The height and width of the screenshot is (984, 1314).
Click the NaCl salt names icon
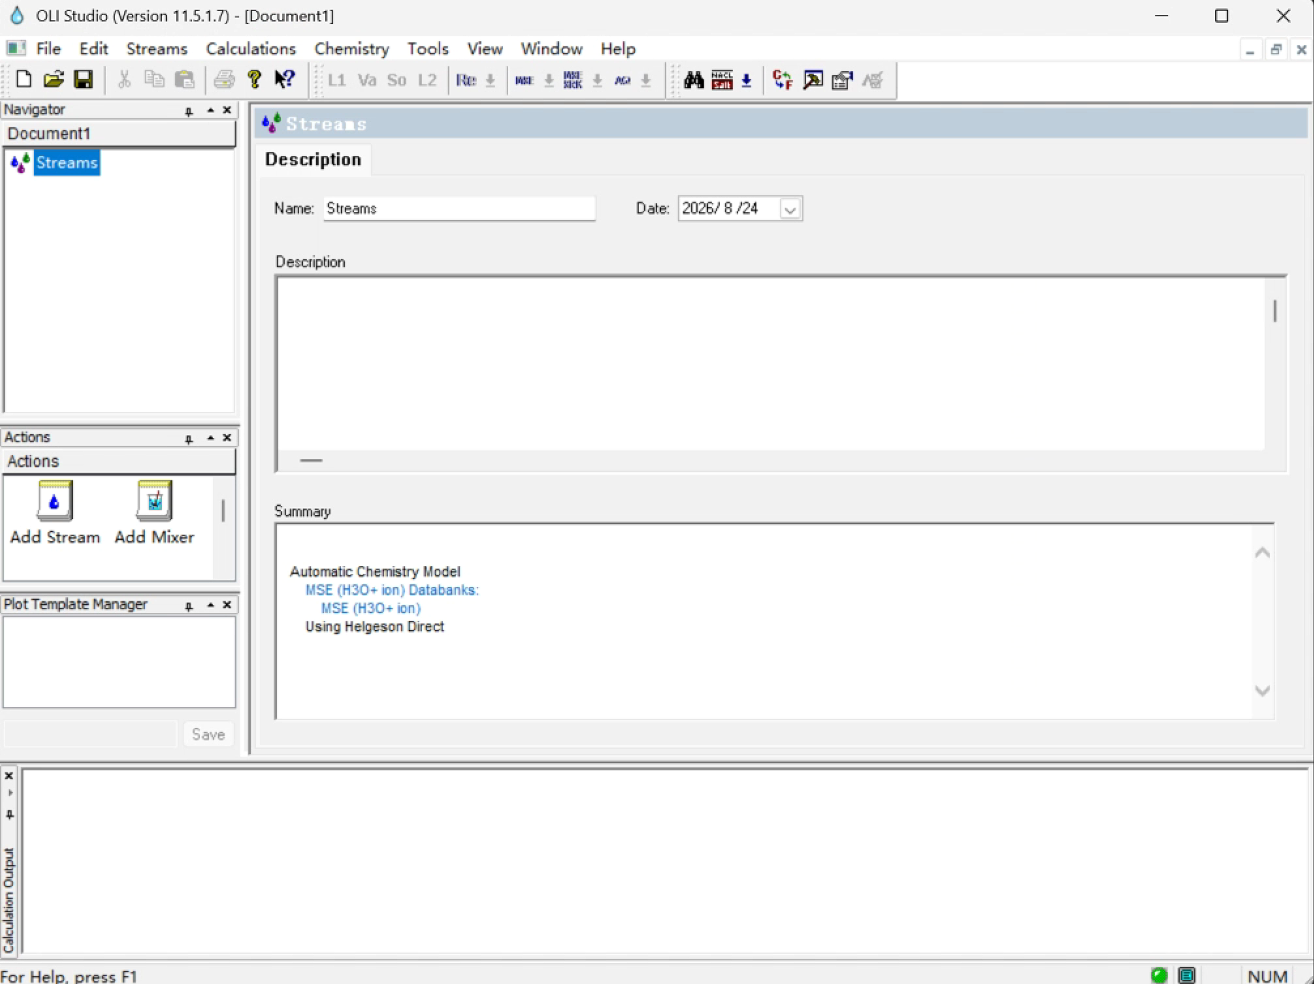click(x=722, y=80)
